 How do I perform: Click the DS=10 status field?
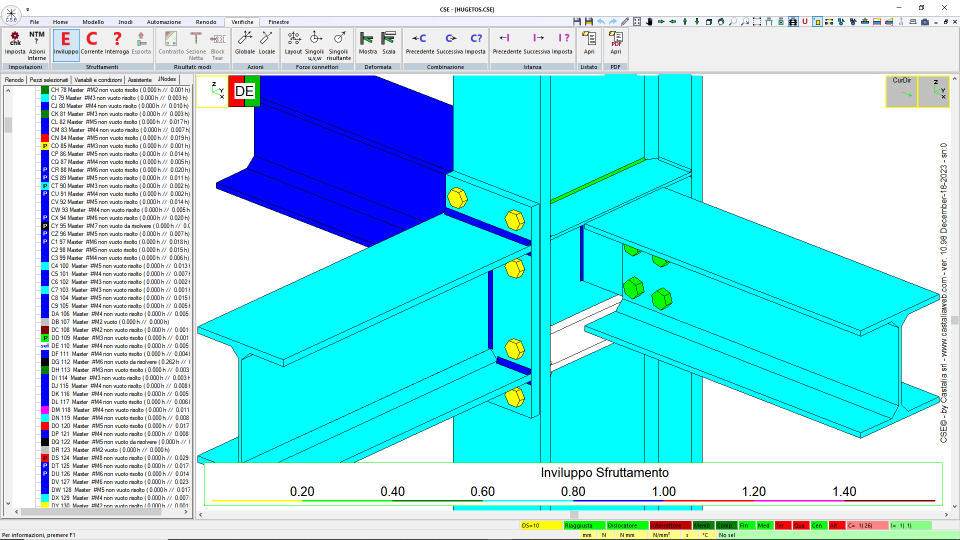point(541,525)
